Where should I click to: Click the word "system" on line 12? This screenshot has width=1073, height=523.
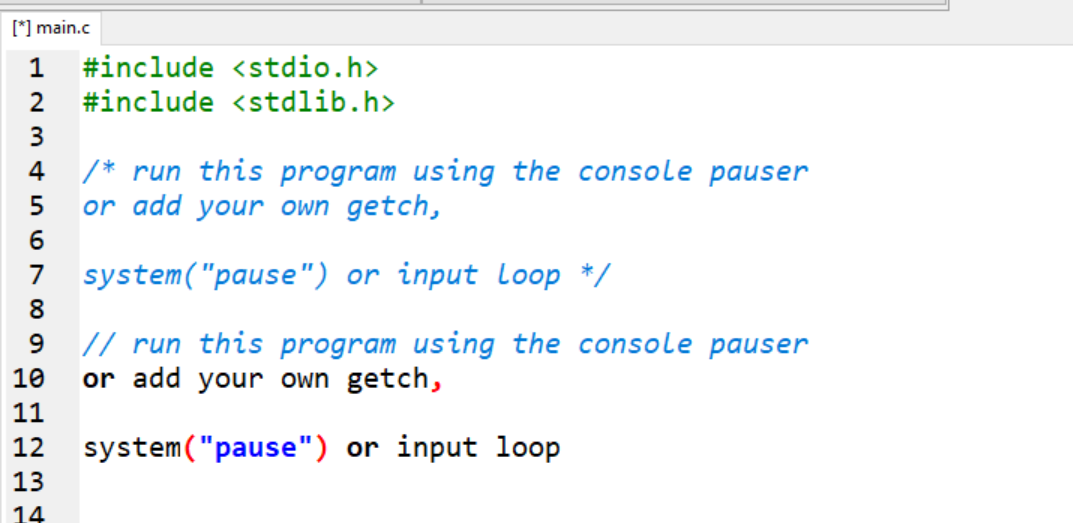(132, 449)
